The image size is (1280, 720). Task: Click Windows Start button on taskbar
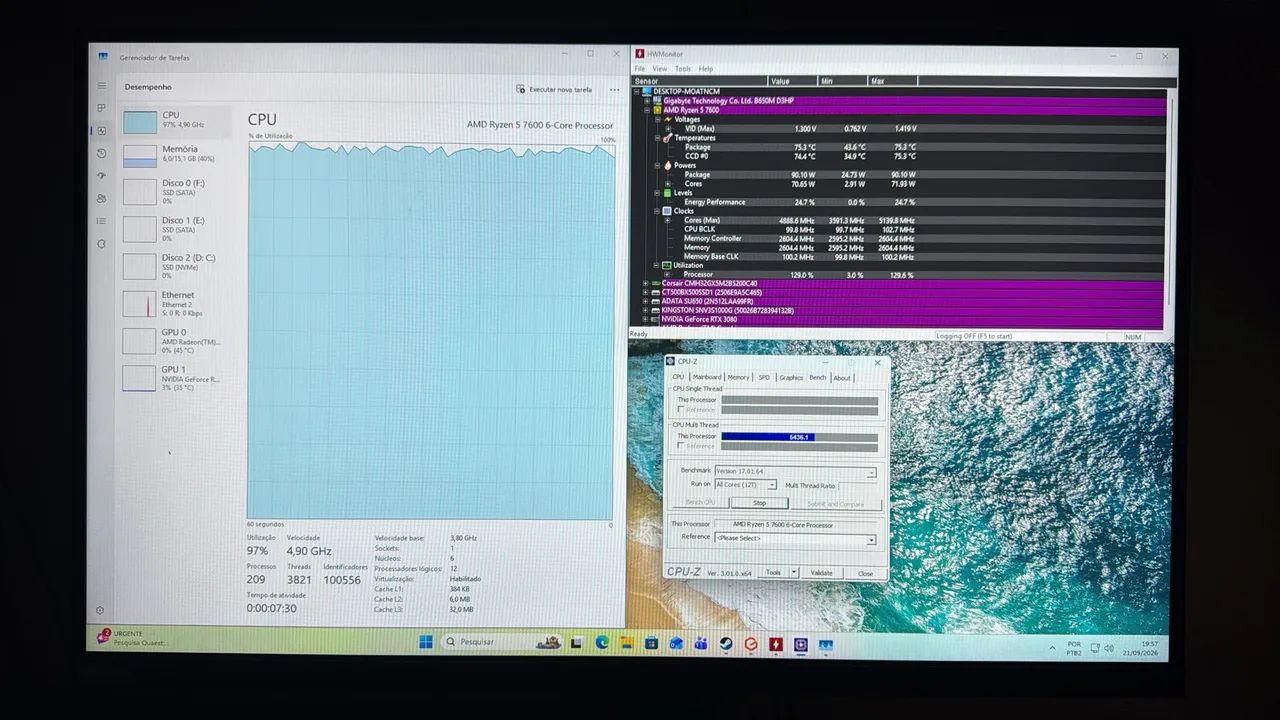click(426, 642)
